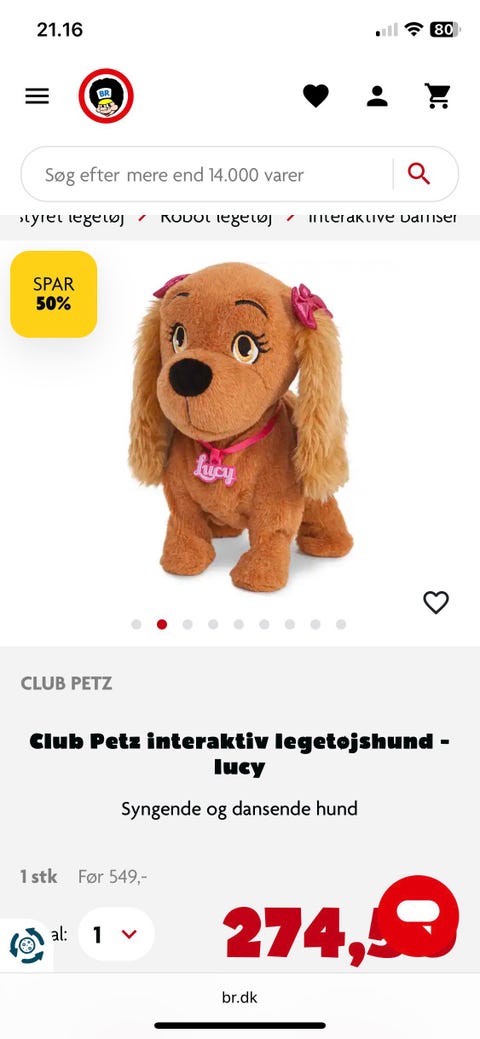The width and height of the screenshot is (480, 1039).
Task: Add Lucy dog to favorites heart
Action: pyautogui.click(x=436, y=602)
